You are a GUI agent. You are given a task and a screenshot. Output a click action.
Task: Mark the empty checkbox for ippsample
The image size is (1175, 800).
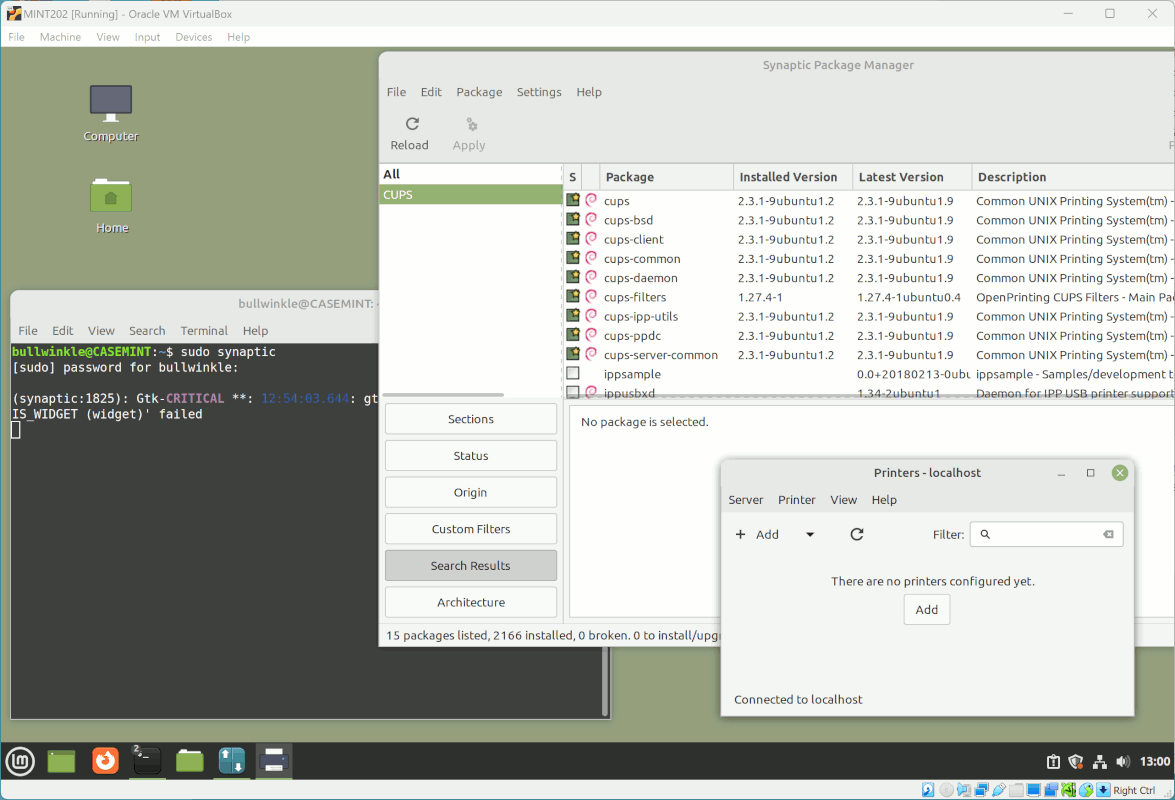coord(573,373)
